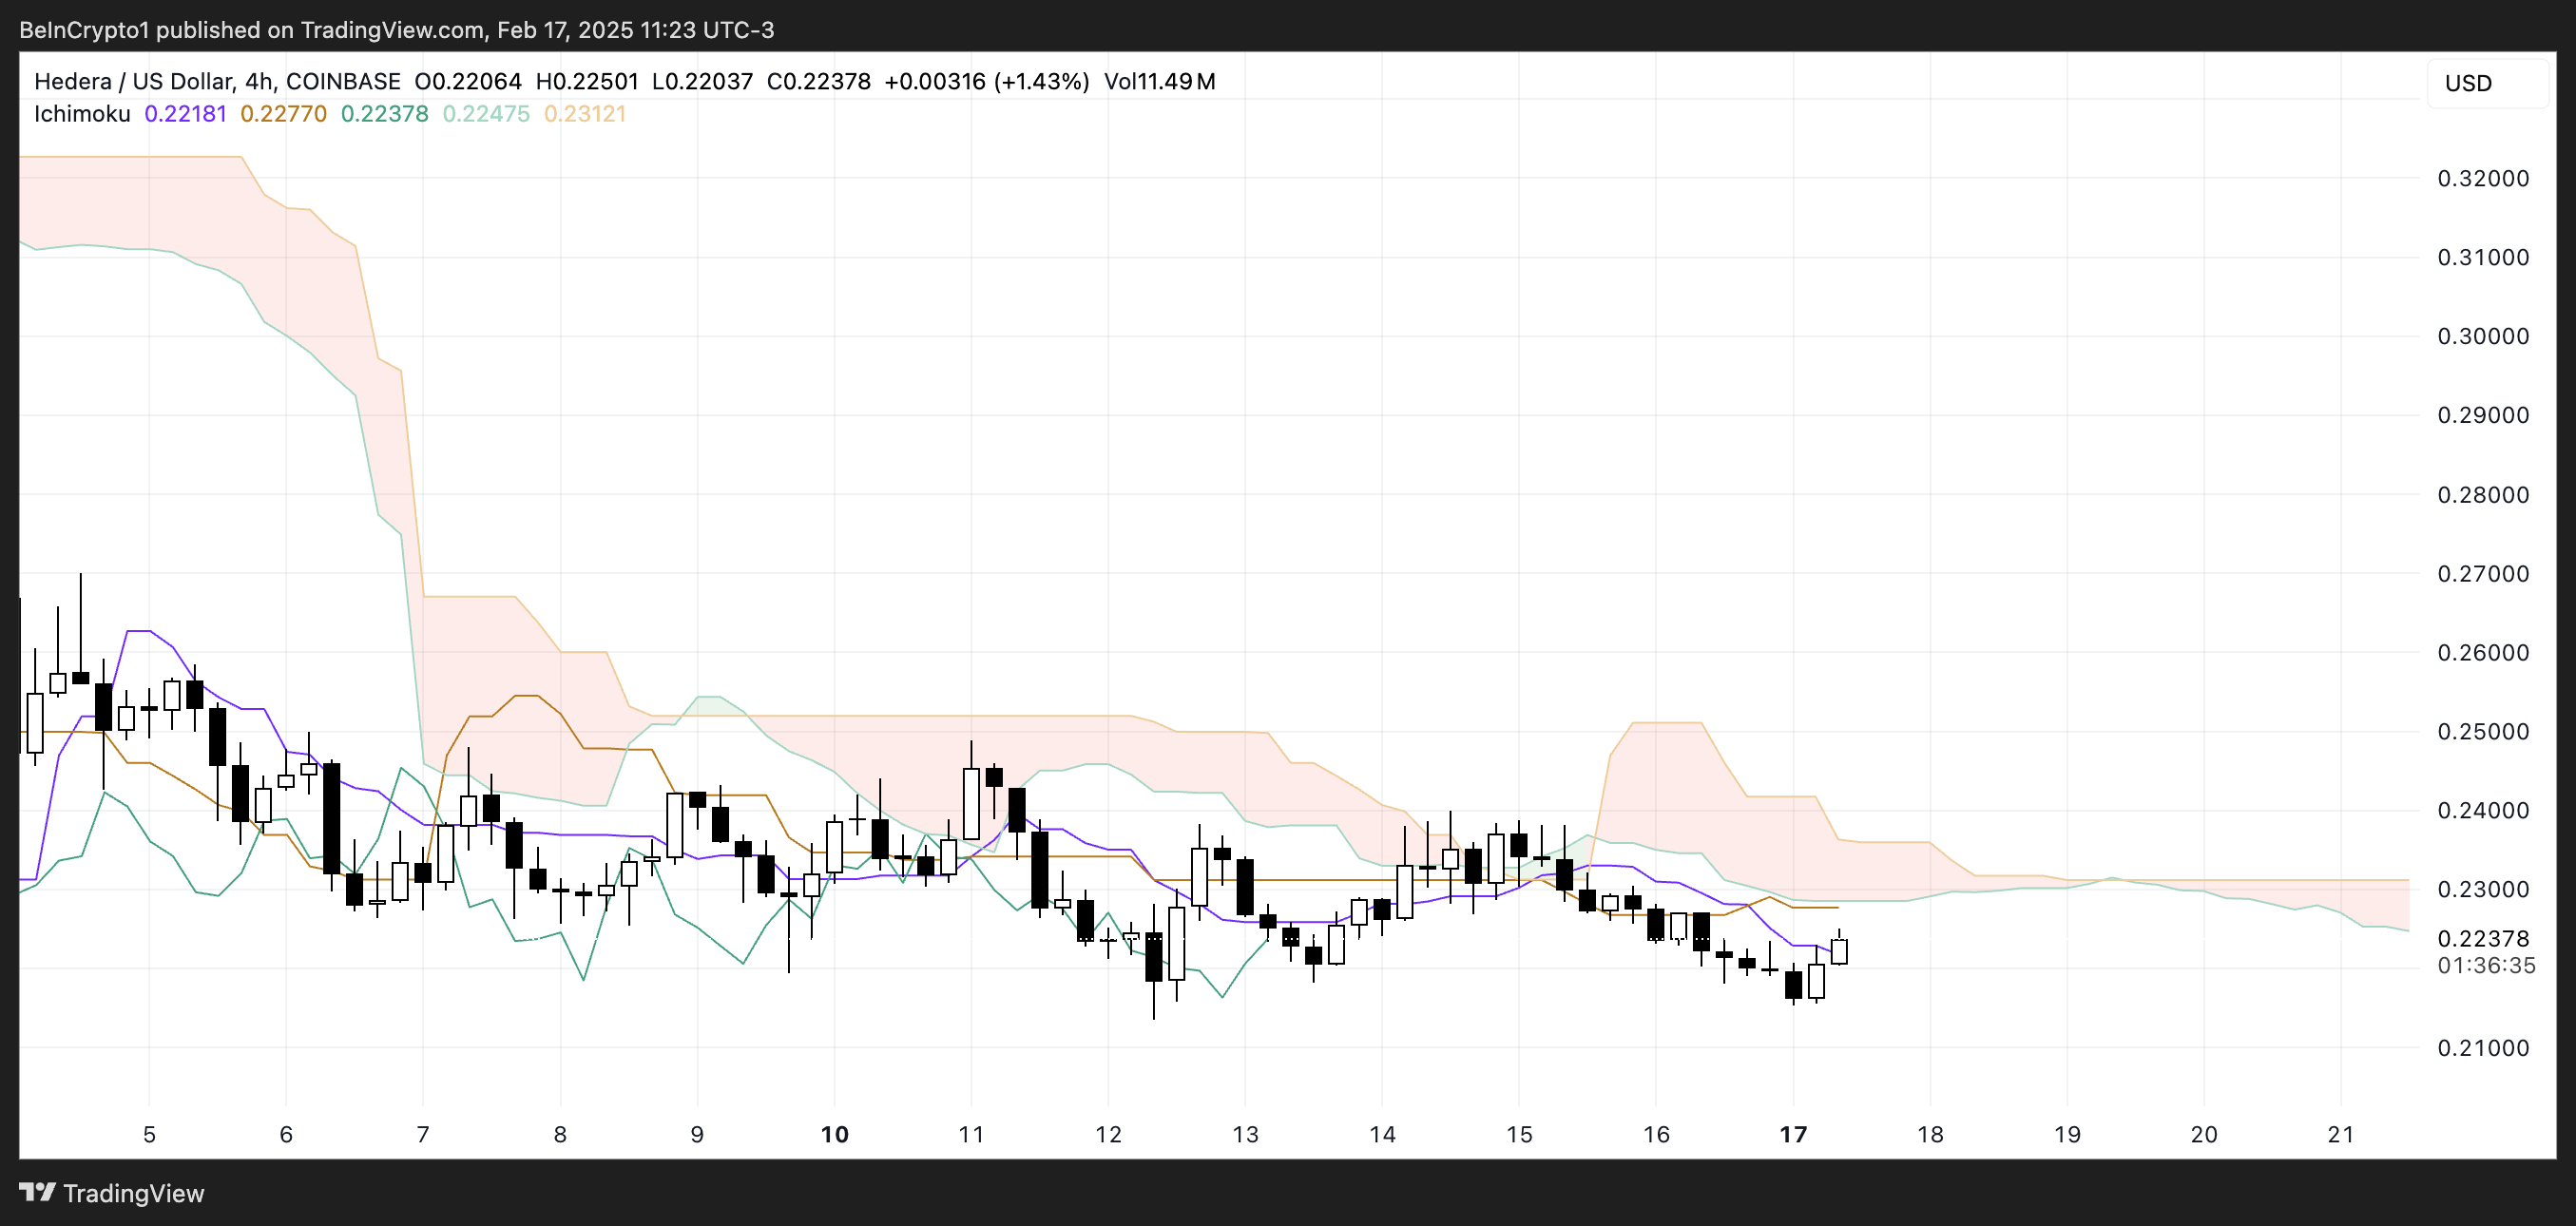Click the 0.25000 price scale label
The image size is (2576, 1226).
pos(2482,731)
